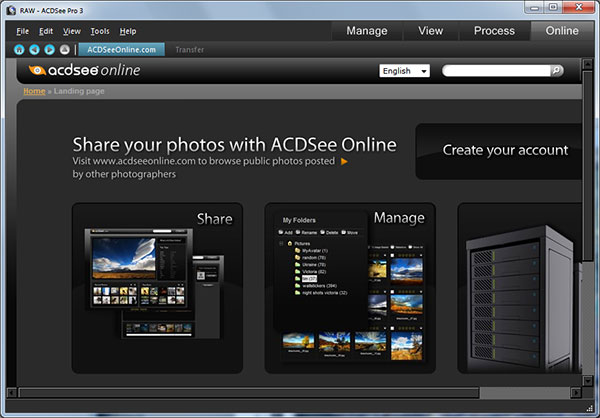The height and width of the screenshot is (418, 600).
Task: Click the grey upload icon in toolbar
Action: click(x=65, y=48)
